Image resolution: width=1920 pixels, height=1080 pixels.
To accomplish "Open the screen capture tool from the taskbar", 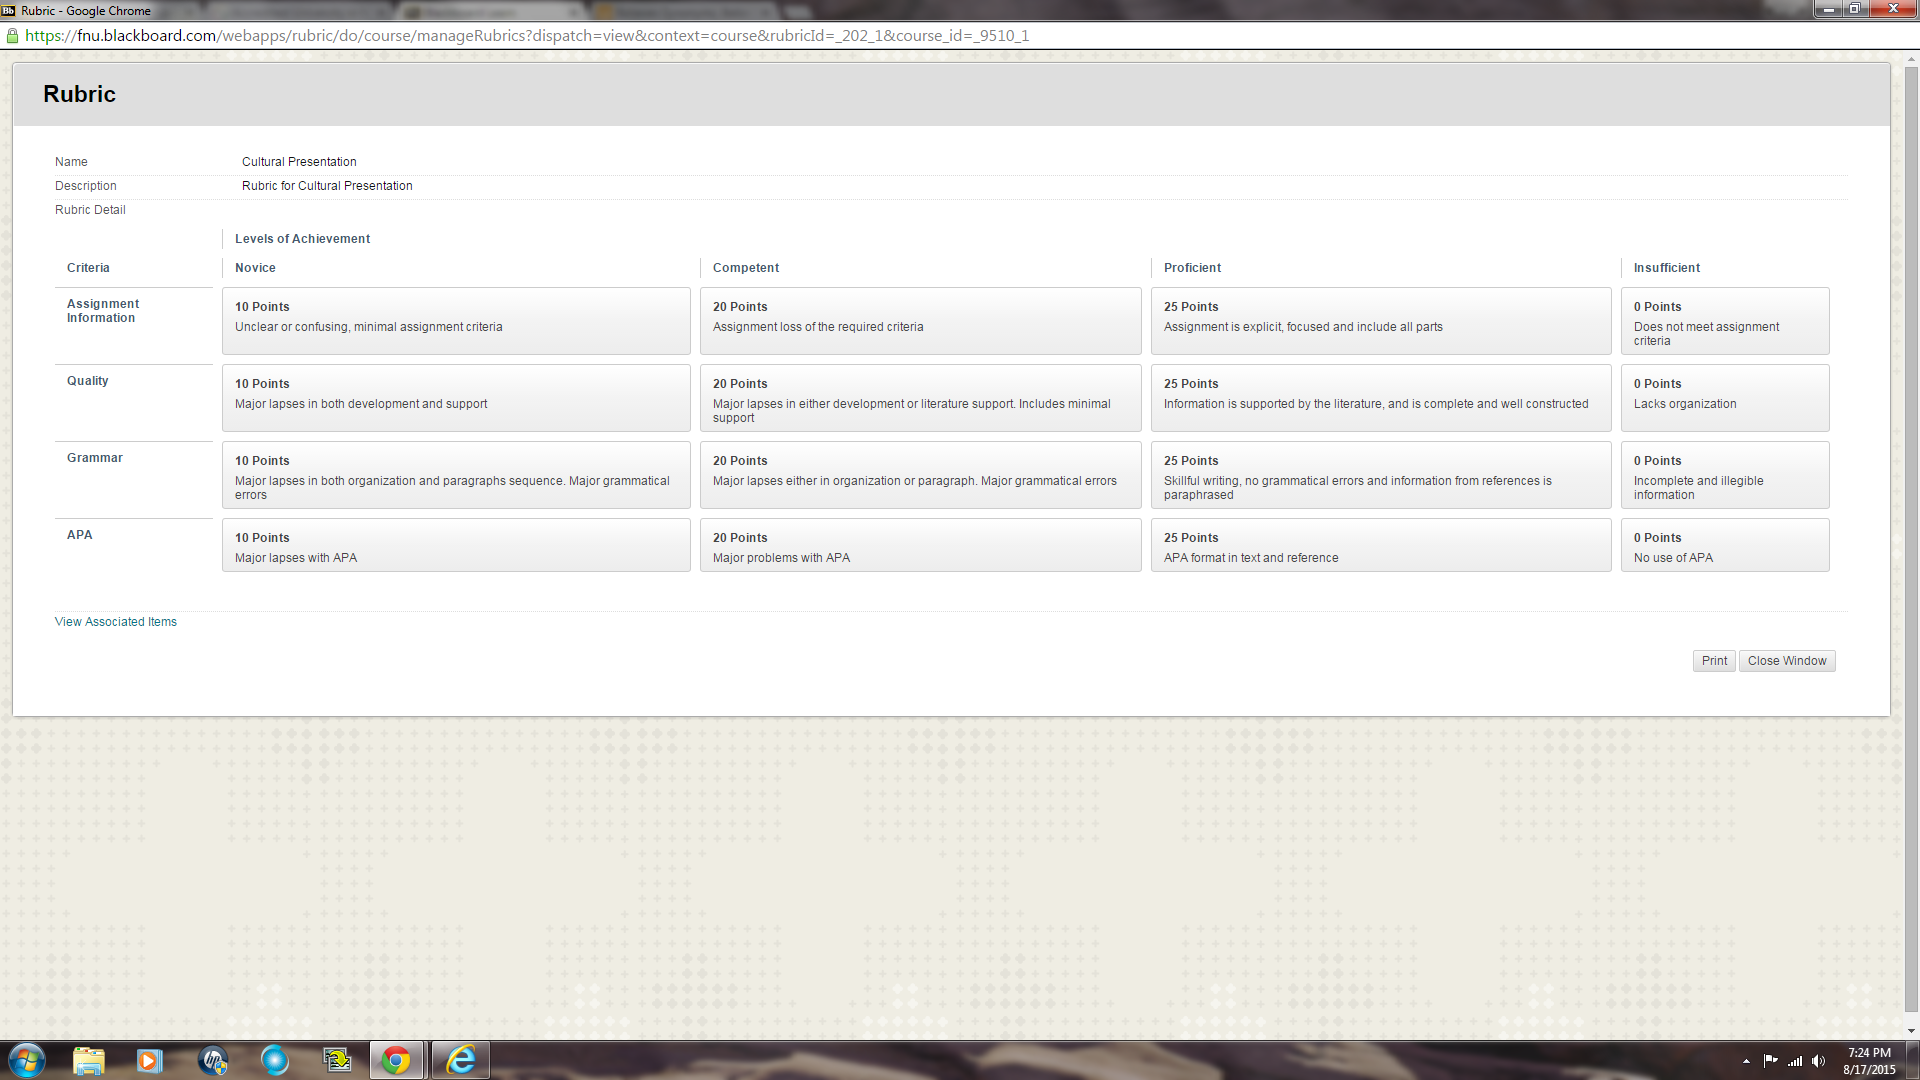I will [337, 1060].
